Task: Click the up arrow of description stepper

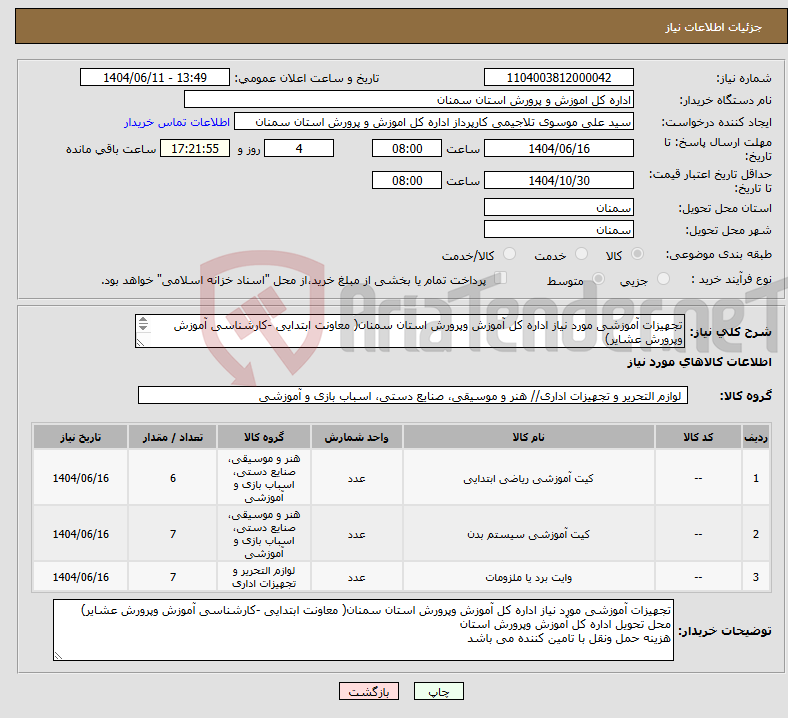Action: 143,320
